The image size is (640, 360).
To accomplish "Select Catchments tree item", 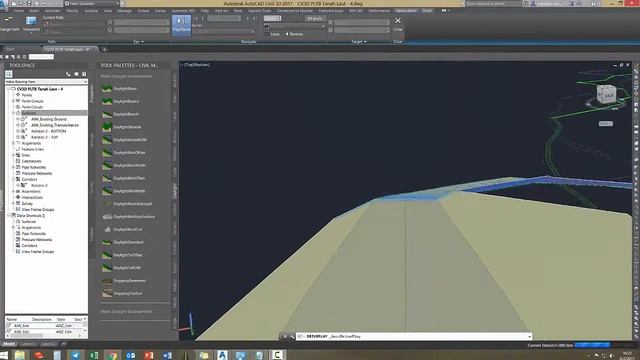I will pyautogui.click(x=31, y=161).
